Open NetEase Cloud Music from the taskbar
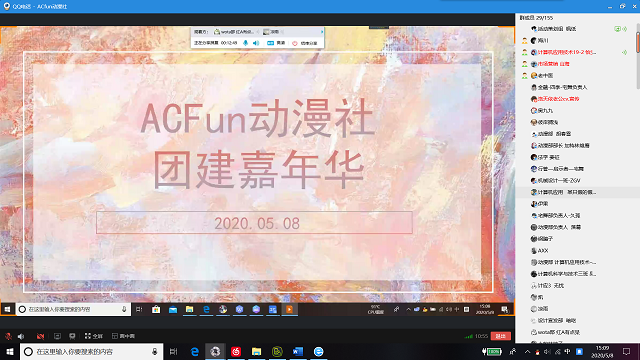This screenshot has width=640, height=360. (x=236, y=351)
